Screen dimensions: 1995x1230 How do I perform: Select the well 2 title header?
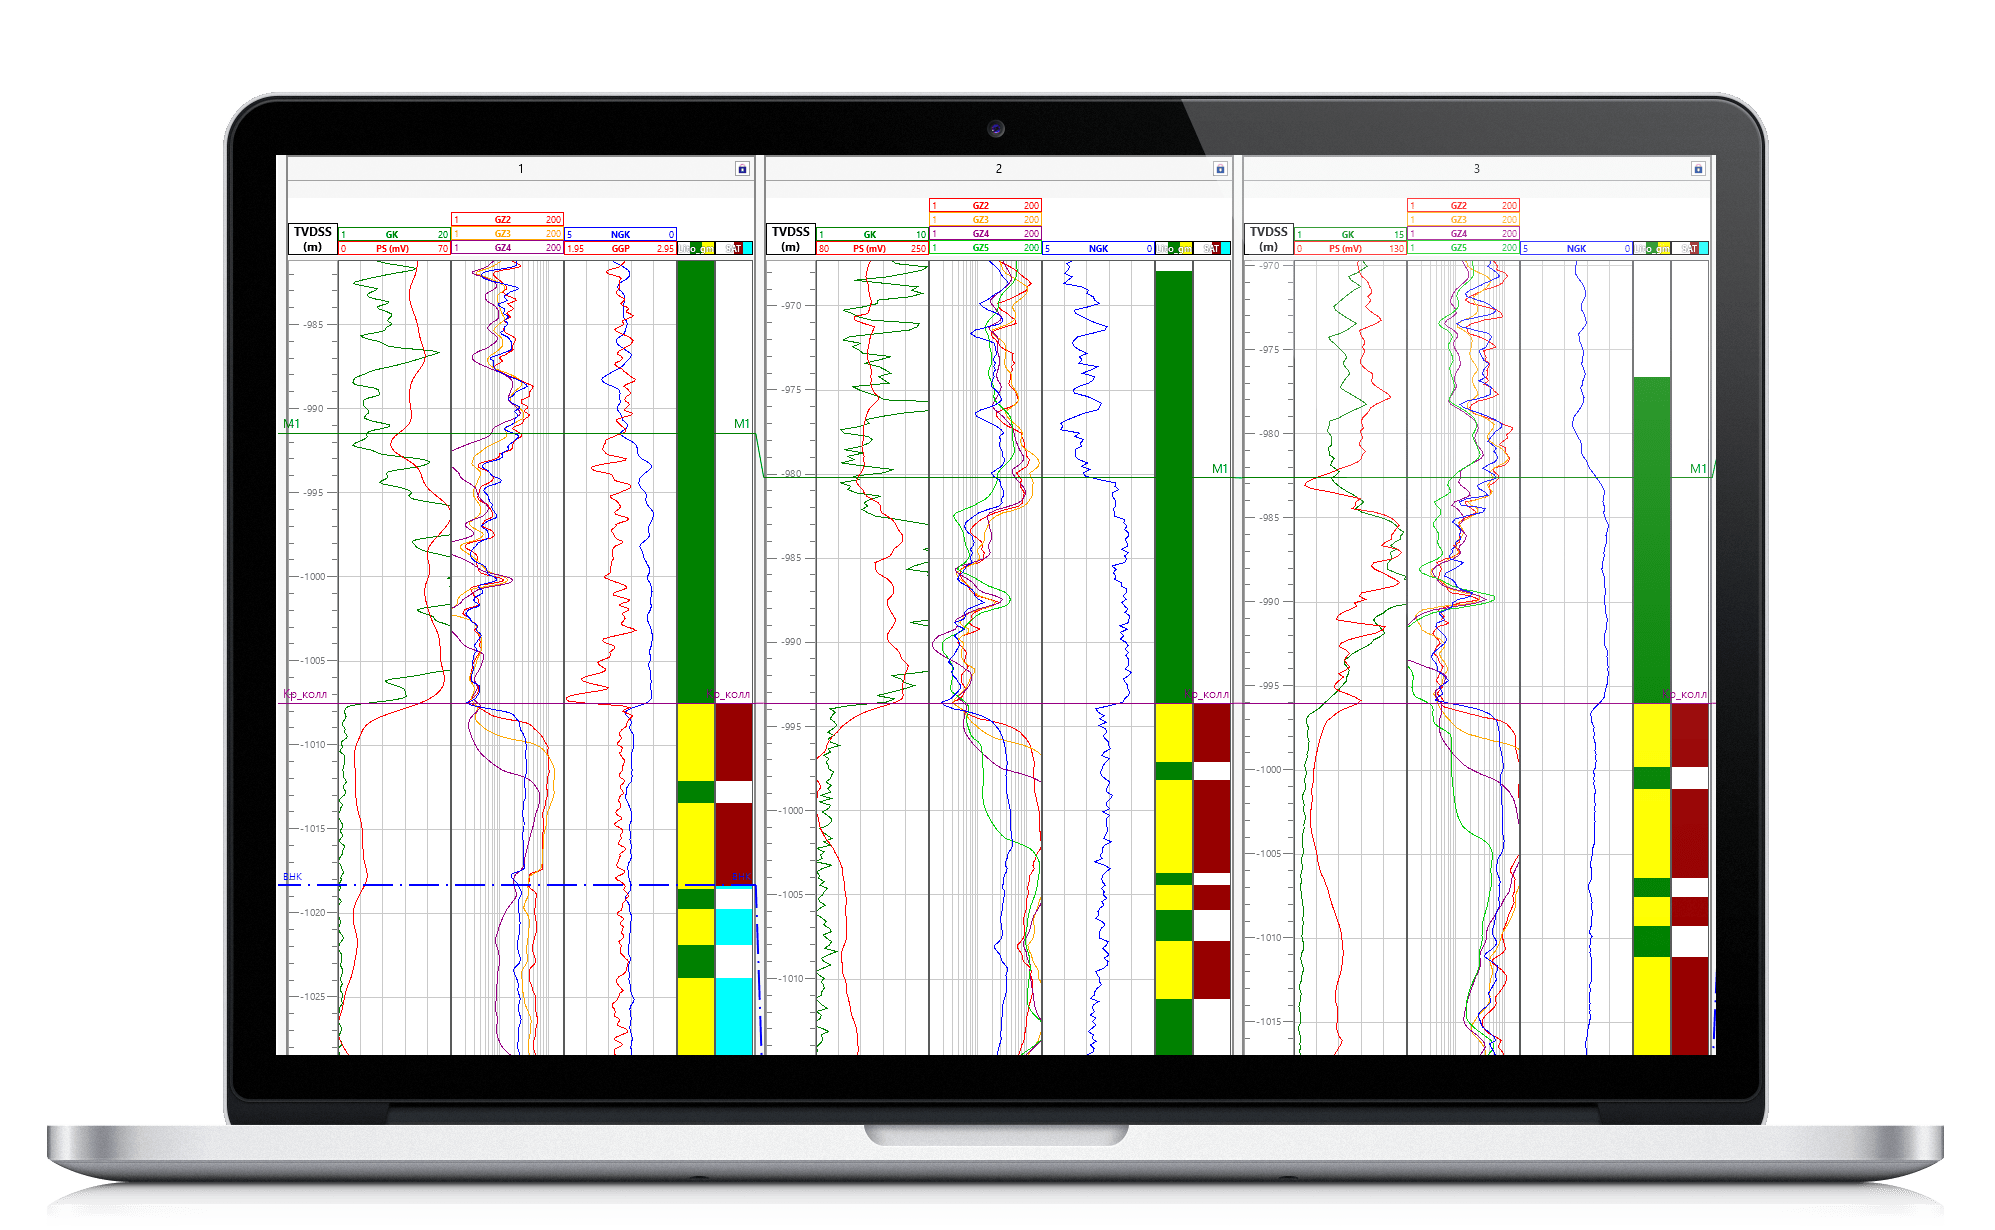998,169
